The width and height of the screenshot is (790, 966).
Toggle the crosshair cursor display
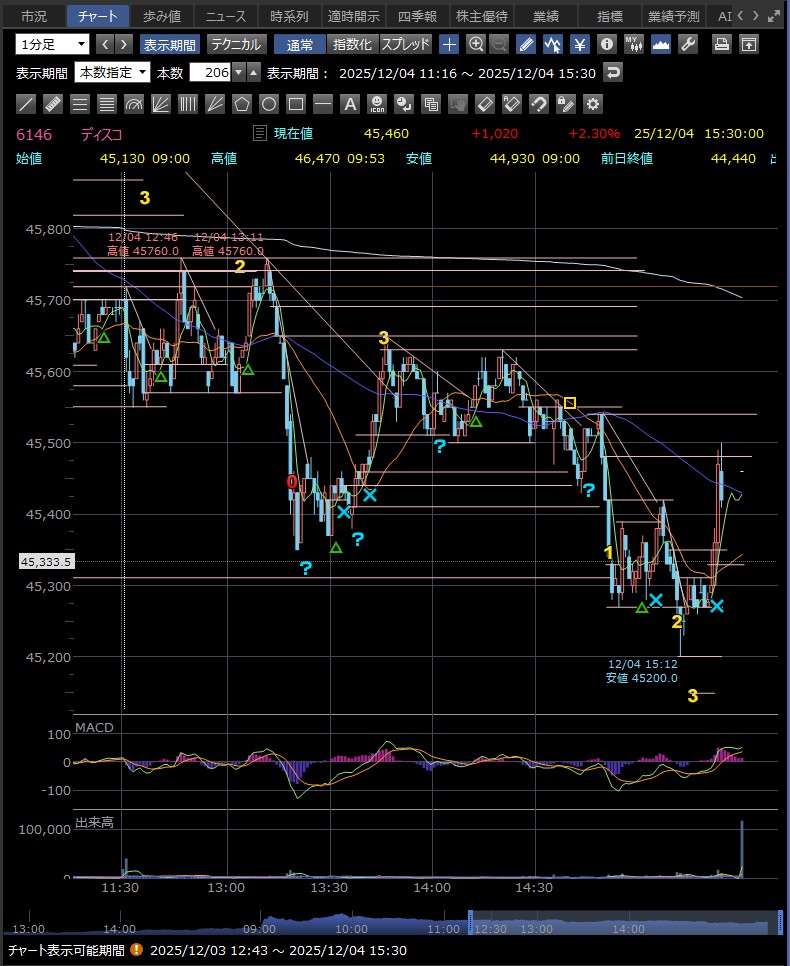pyautogui.click(x=450, y=44)
